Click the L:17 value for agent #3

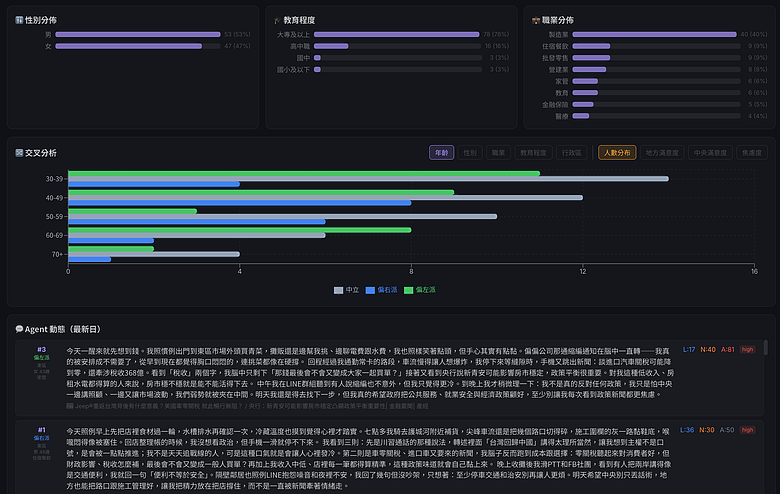point(689,349)
